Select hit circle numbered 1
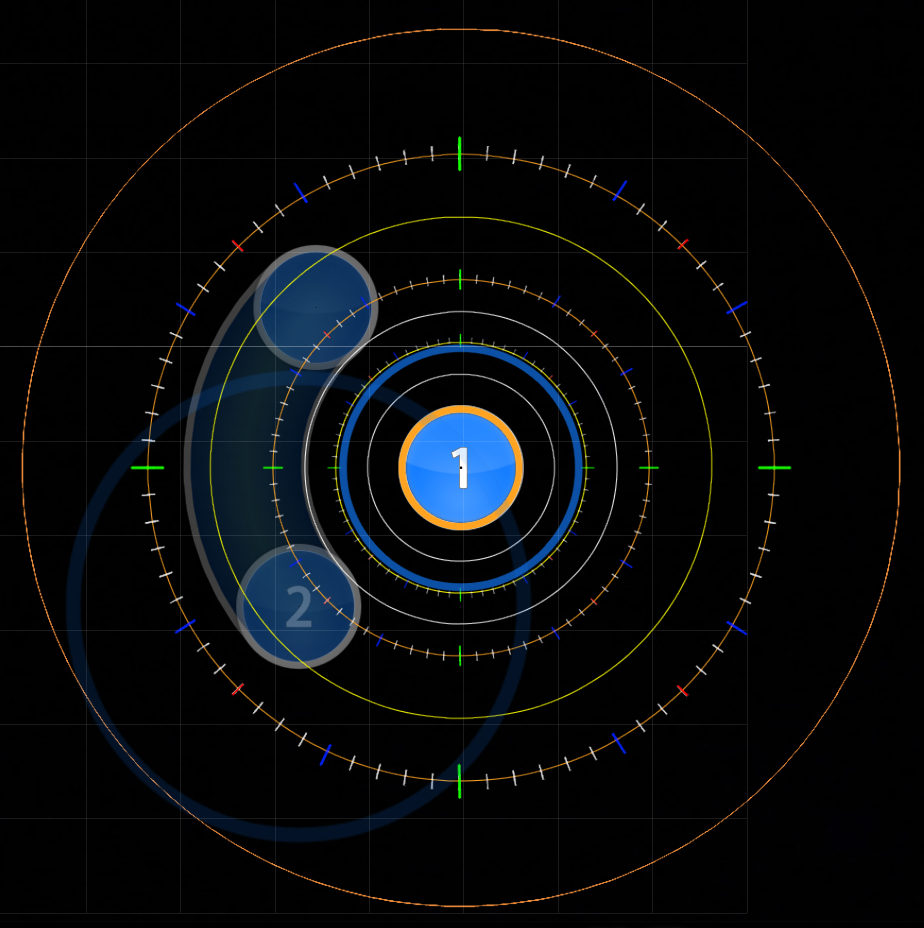This screenshot has height=928, width=924. point(461,468)
